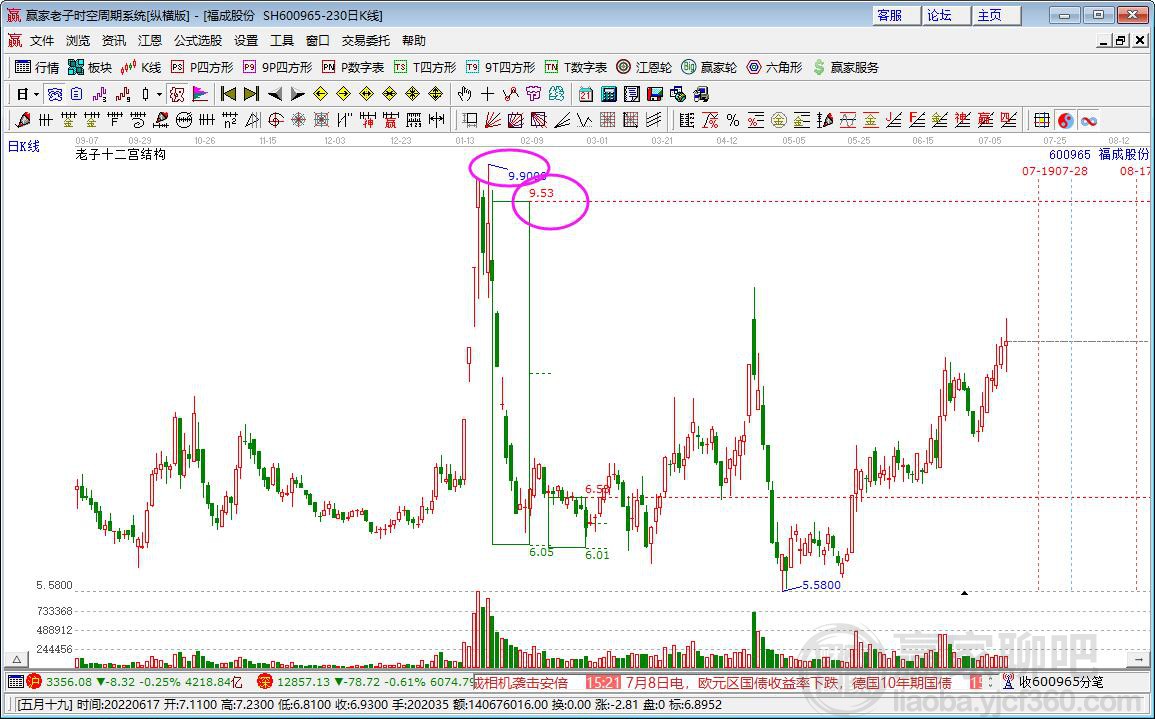Select the rainbow pencil drawing tool

point(23,119)
